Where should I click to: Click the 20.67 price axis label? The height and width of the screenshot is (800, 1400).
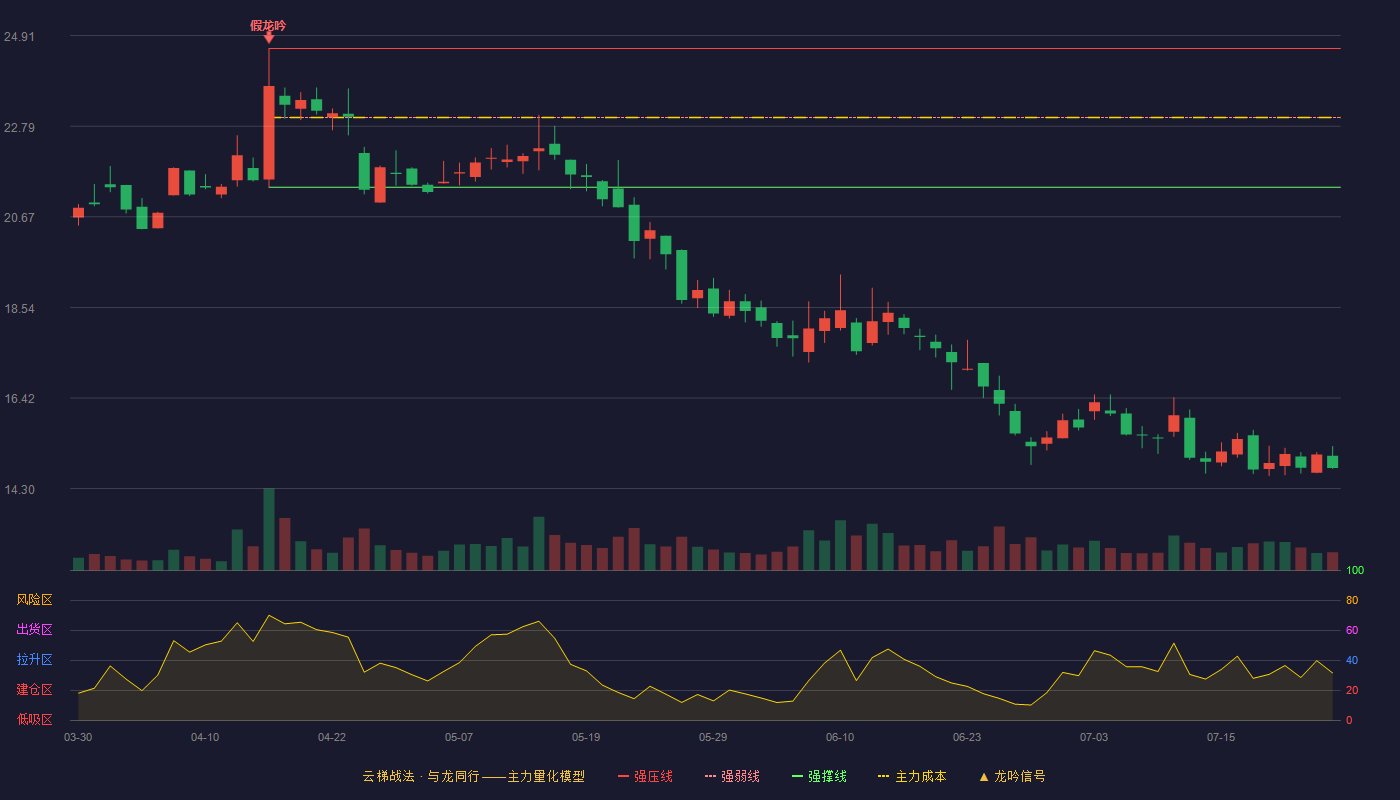(x=19, y=218)
